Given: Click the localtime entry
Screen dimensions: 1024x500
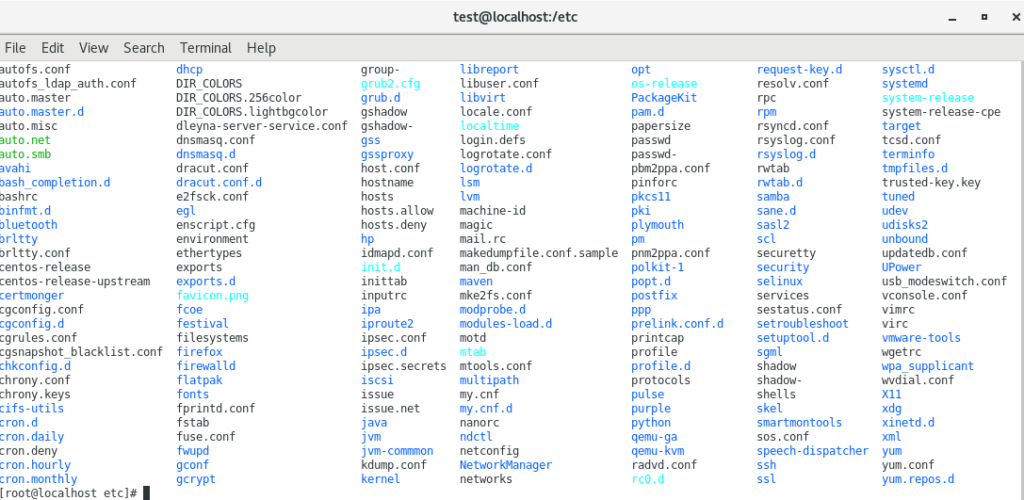Looking at the screenshot, I should tap(489, 126).
